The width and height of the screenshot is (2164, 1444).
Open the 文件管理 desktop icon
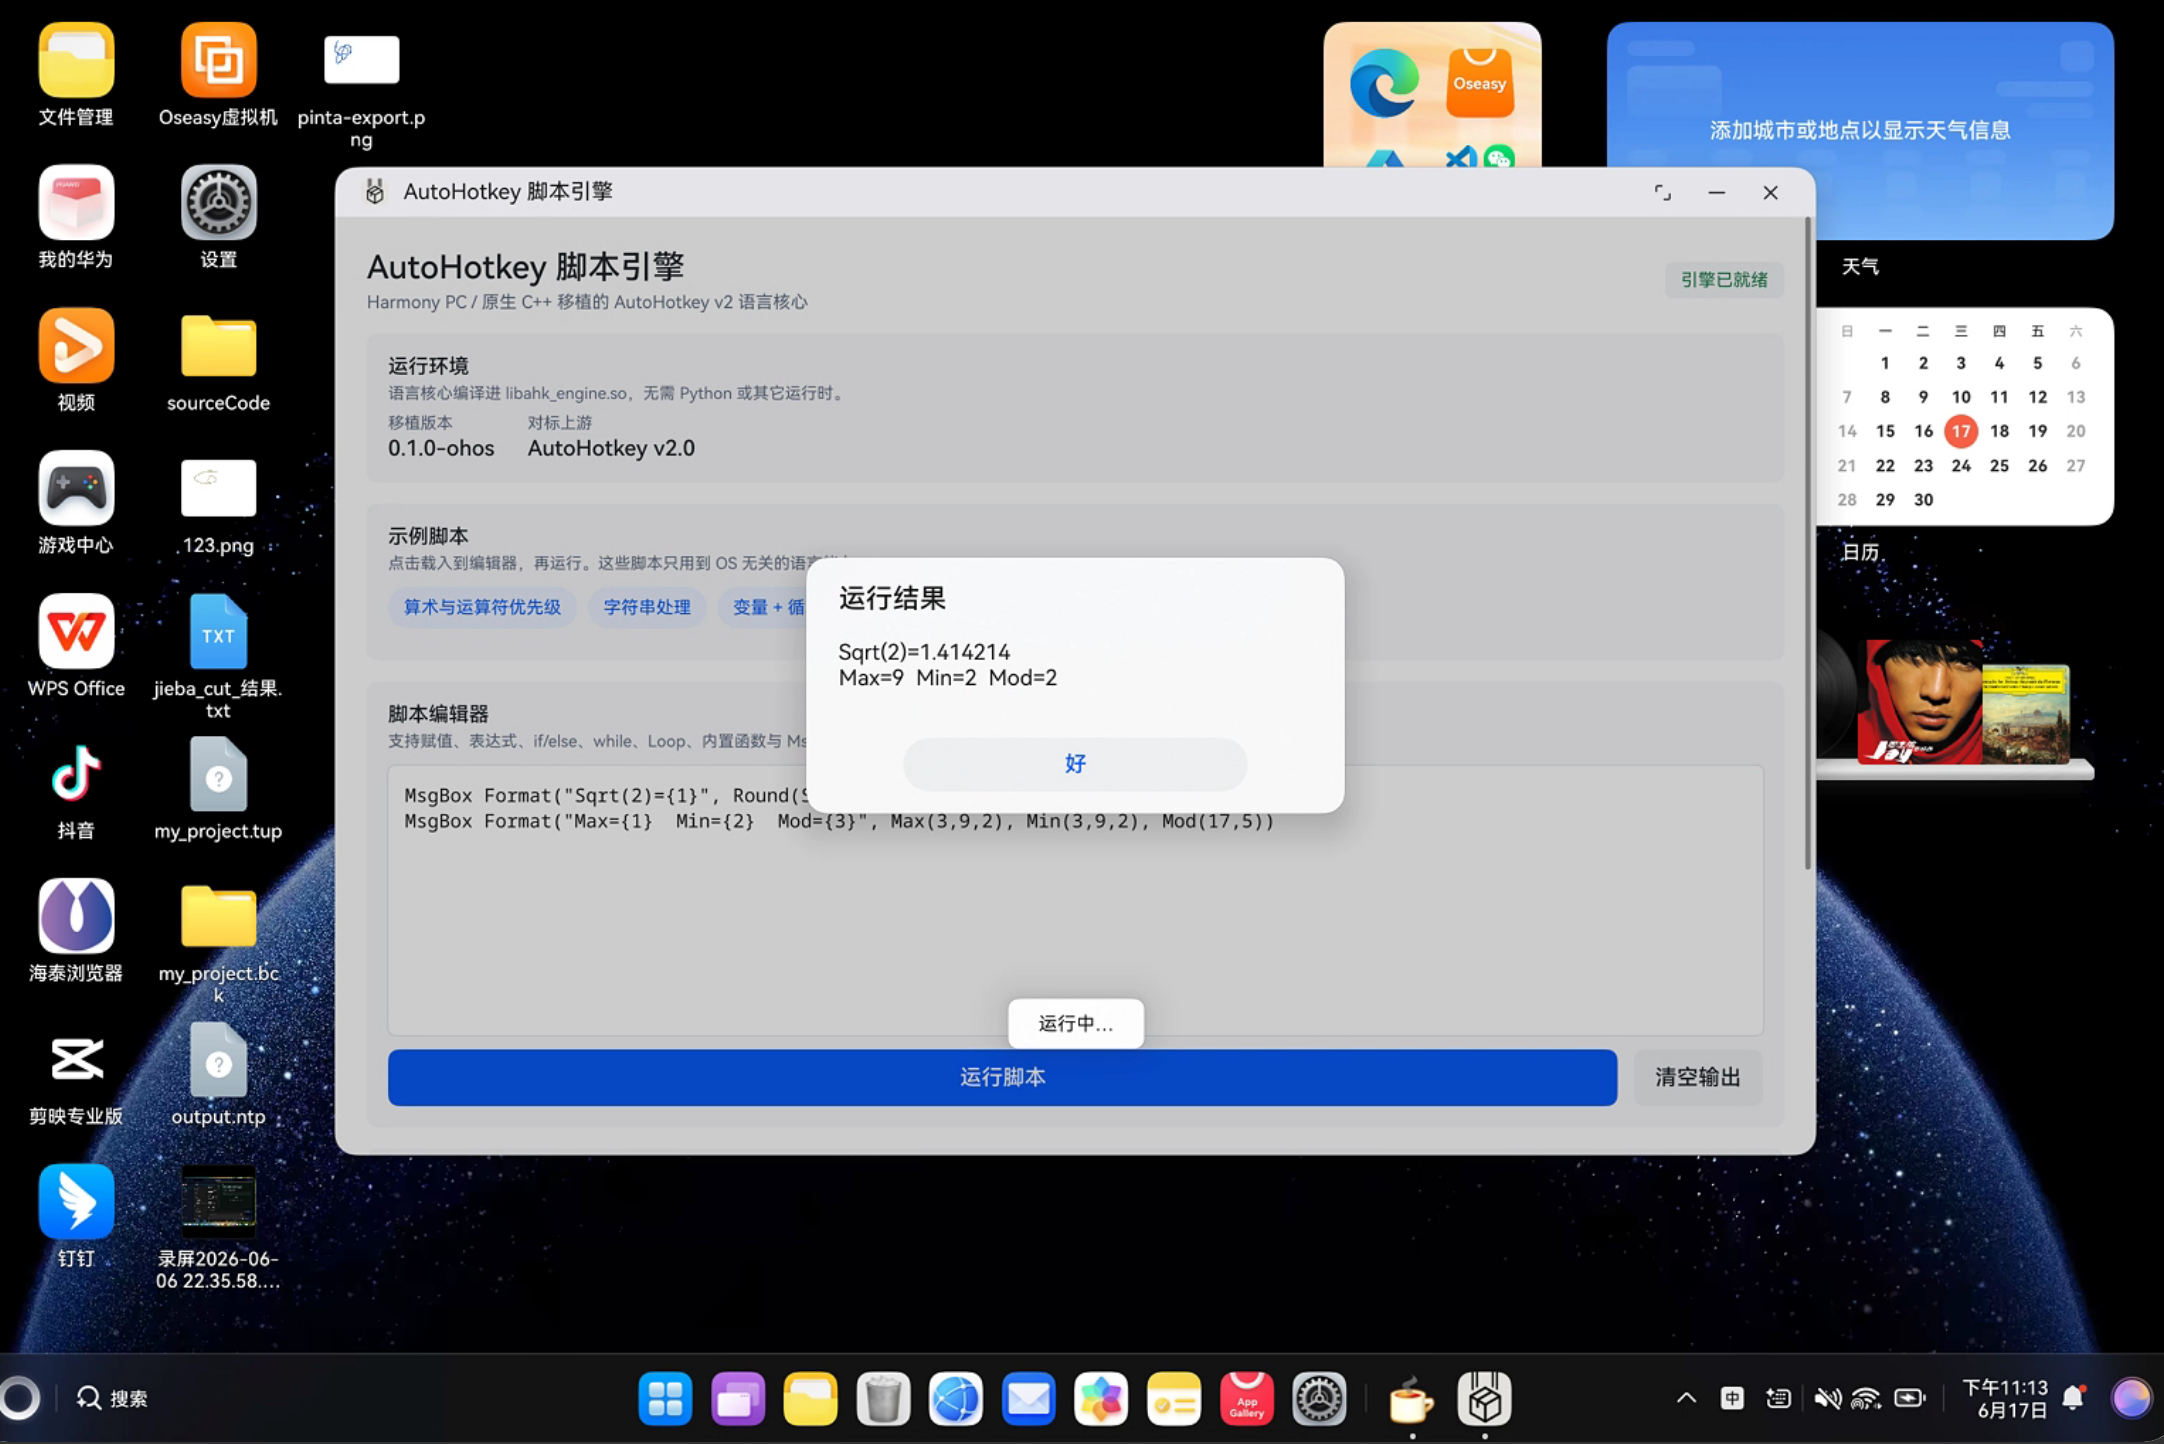76,76
